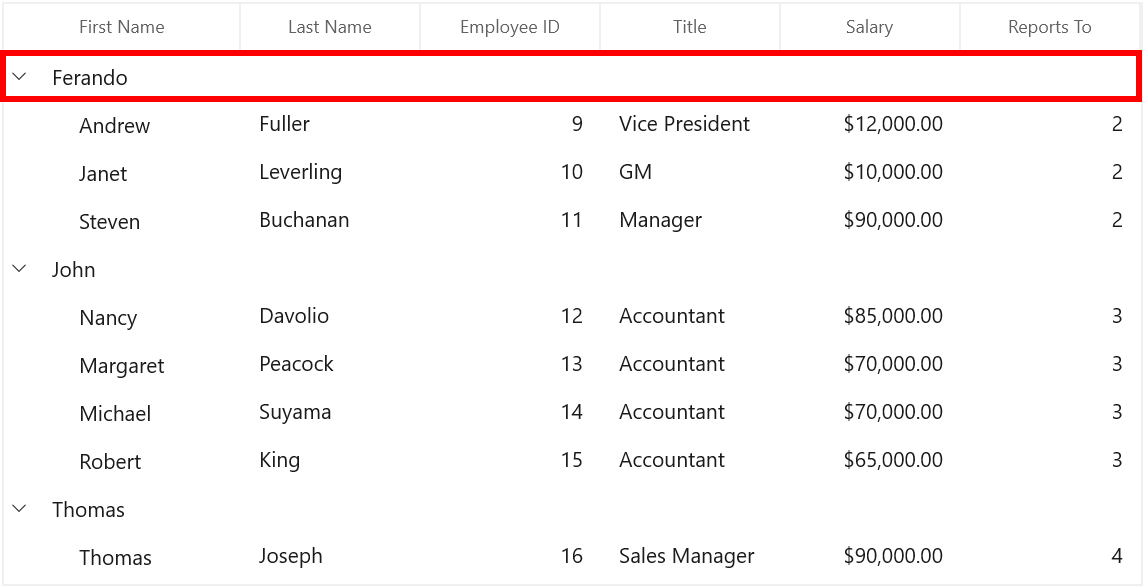Click Michael's Accountant title cell

tap(672, 412)
